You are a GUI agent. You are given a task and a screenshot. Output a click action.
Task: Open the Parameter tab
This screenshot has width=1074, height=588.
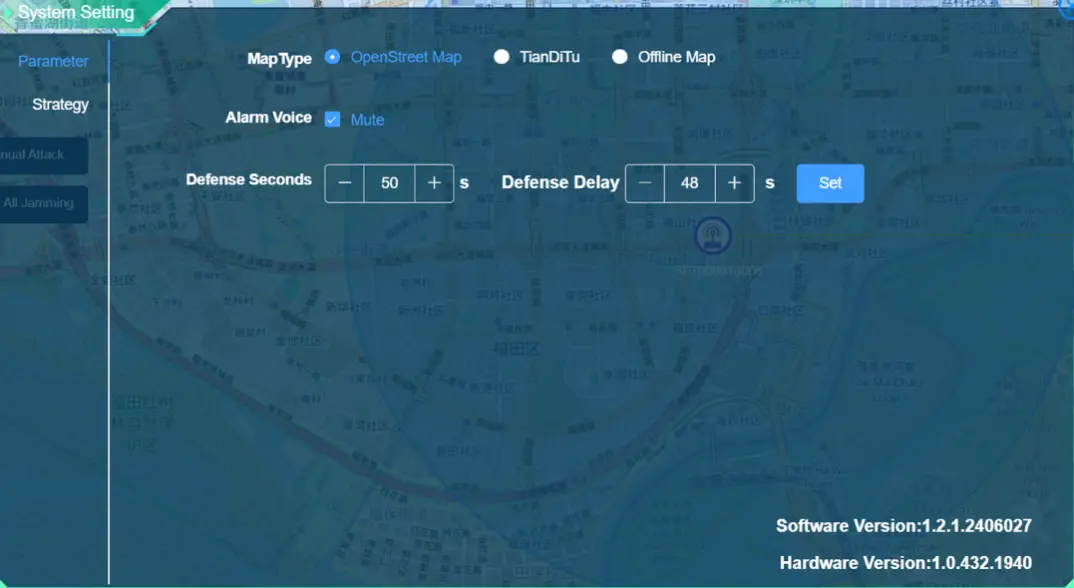(x=53, y=61)
